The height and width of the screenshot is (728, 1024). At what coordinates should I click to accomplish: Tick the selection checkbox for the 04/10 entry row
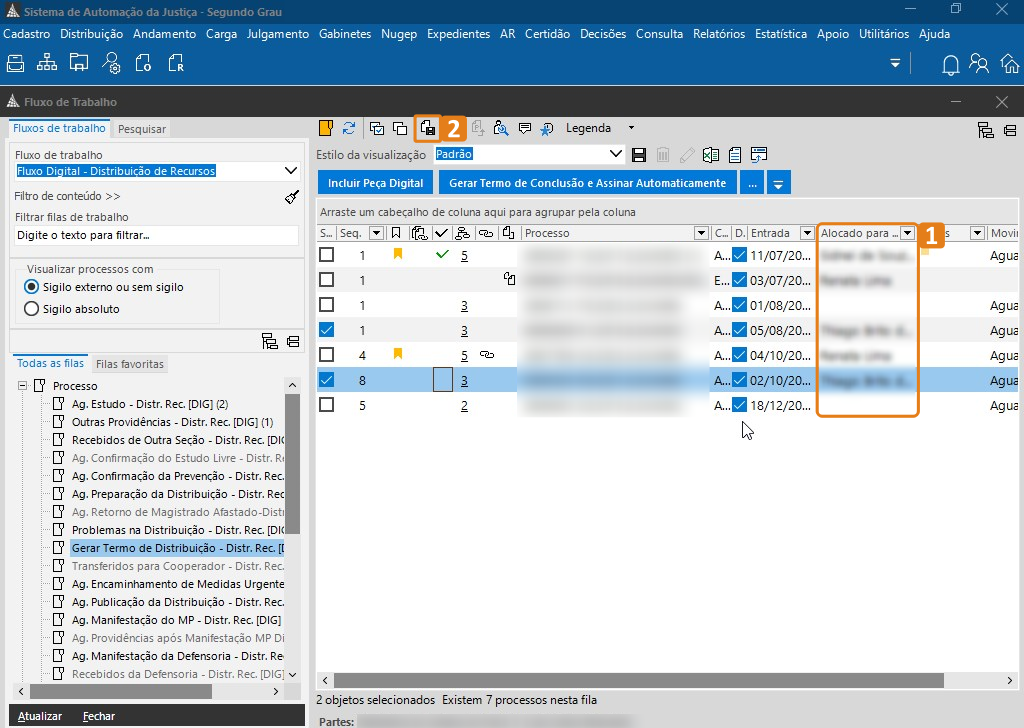[327, 355]
